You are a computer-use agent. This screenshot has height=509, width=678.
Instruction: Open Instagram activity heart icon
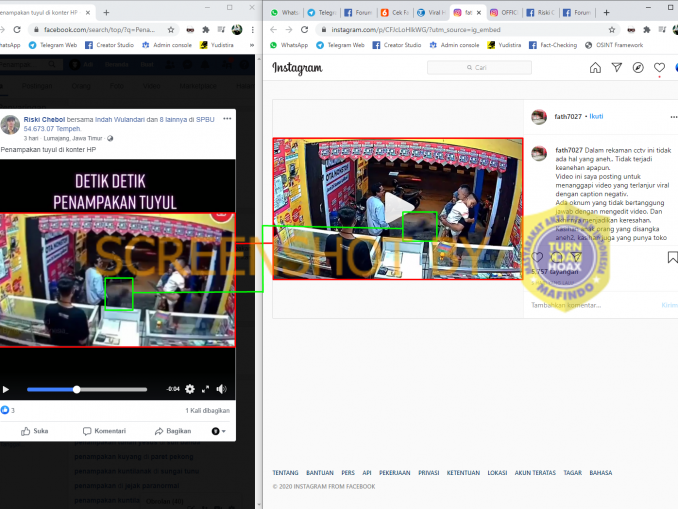659,67
